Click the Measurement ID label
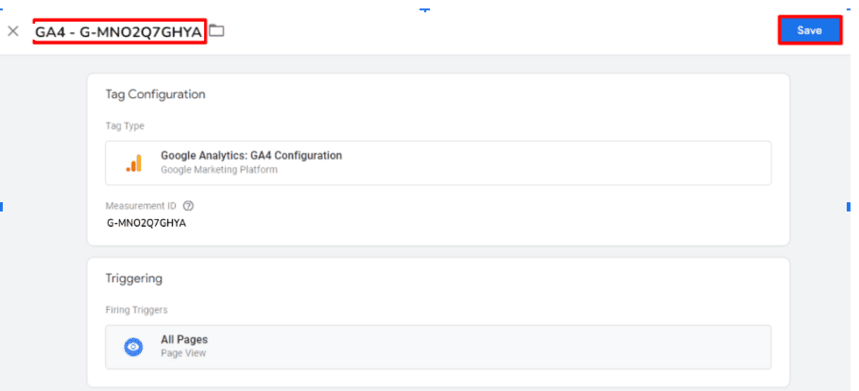The image size is (859, 391). pyautogui.click(x=141, y=206)
